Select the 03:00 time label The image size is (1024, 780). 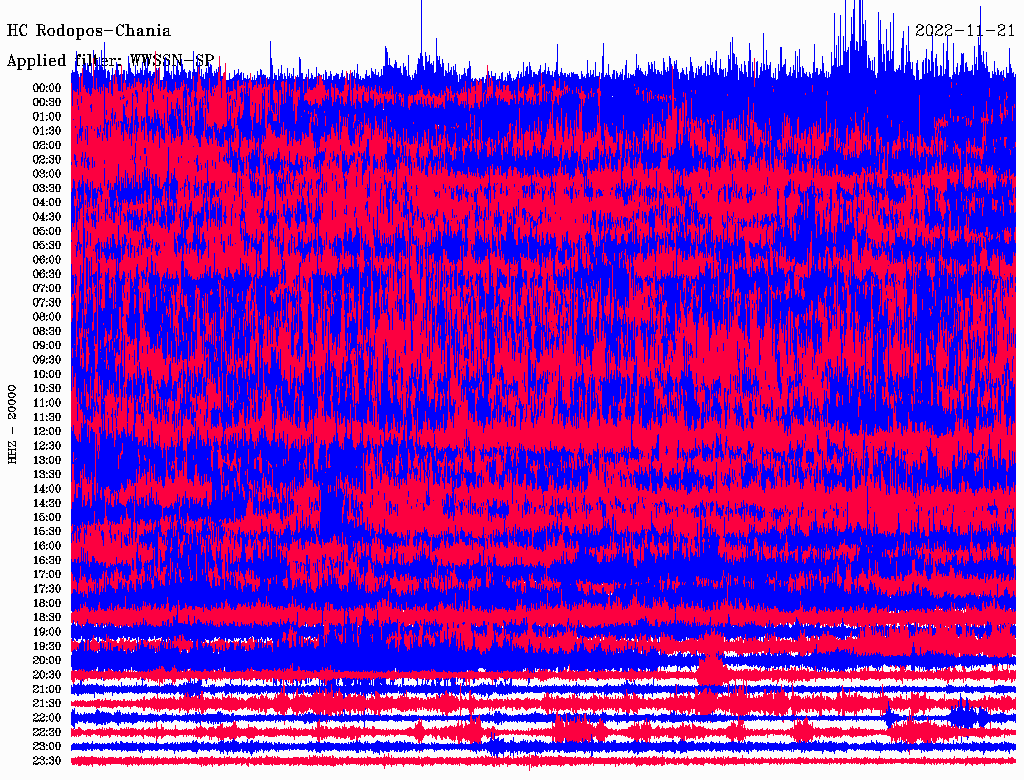click(47, 174)
